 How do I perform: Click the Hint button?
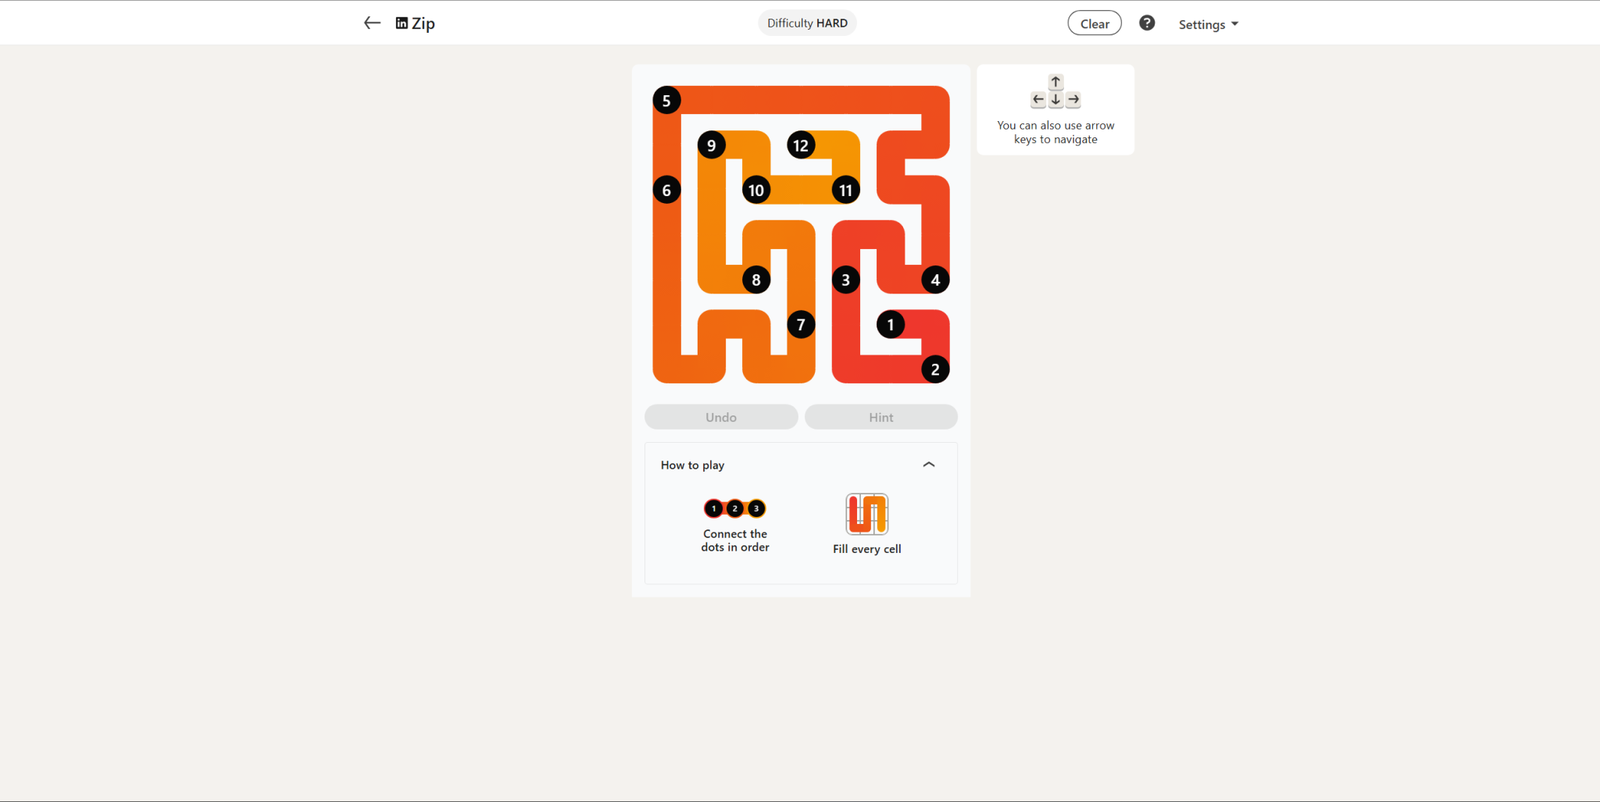881,417
